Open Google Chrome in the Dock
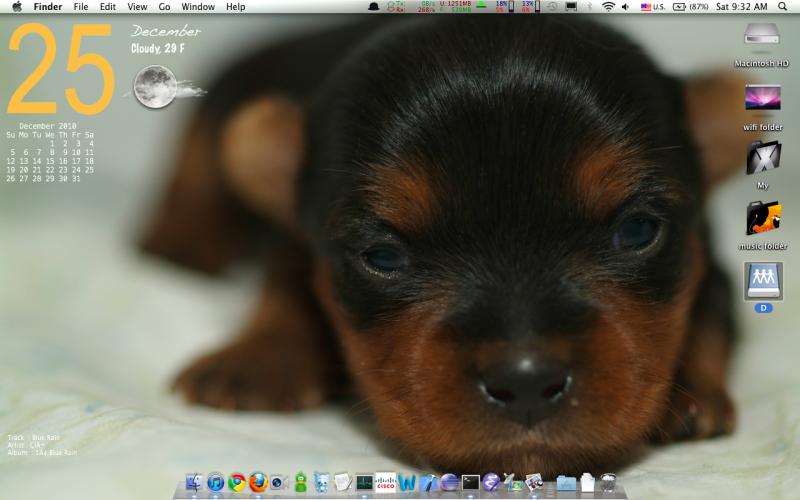800x500 pixels. (237, 482)
